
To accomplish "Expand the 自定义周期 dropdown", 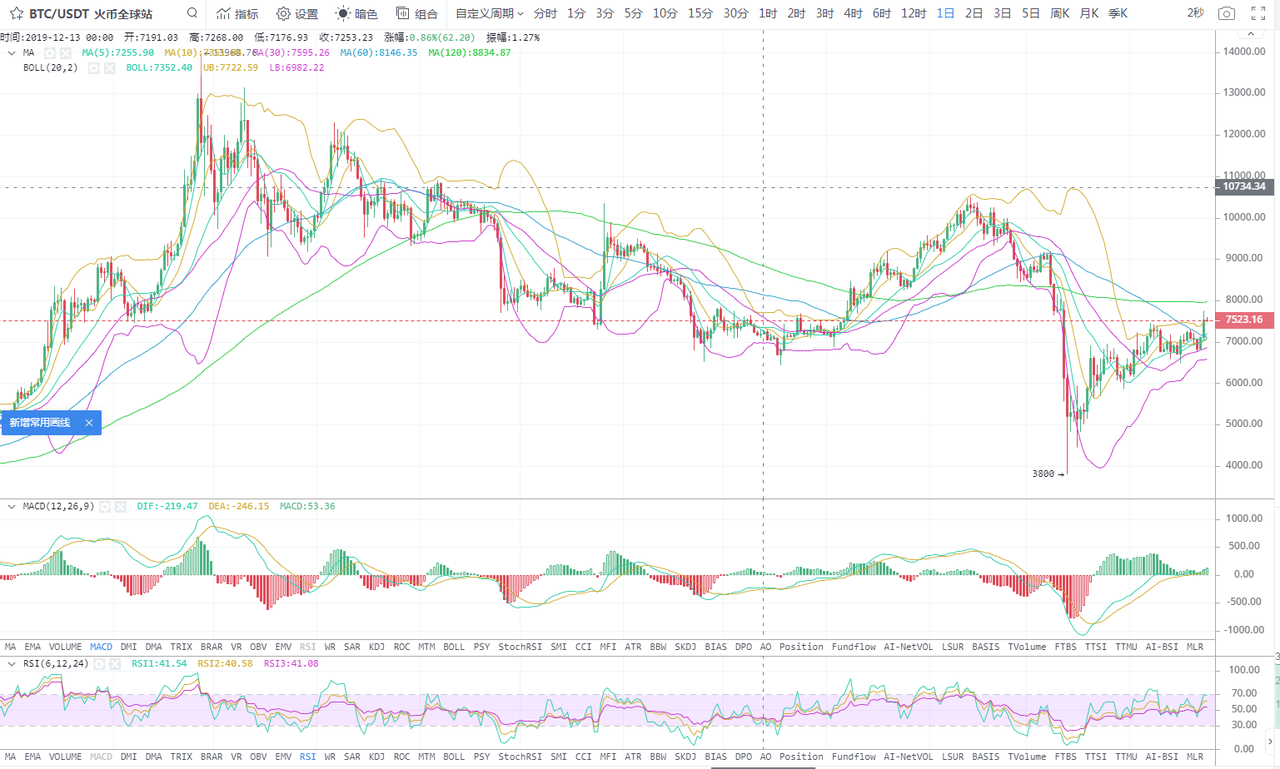I will pyautogui.click(x=490, y=14).
